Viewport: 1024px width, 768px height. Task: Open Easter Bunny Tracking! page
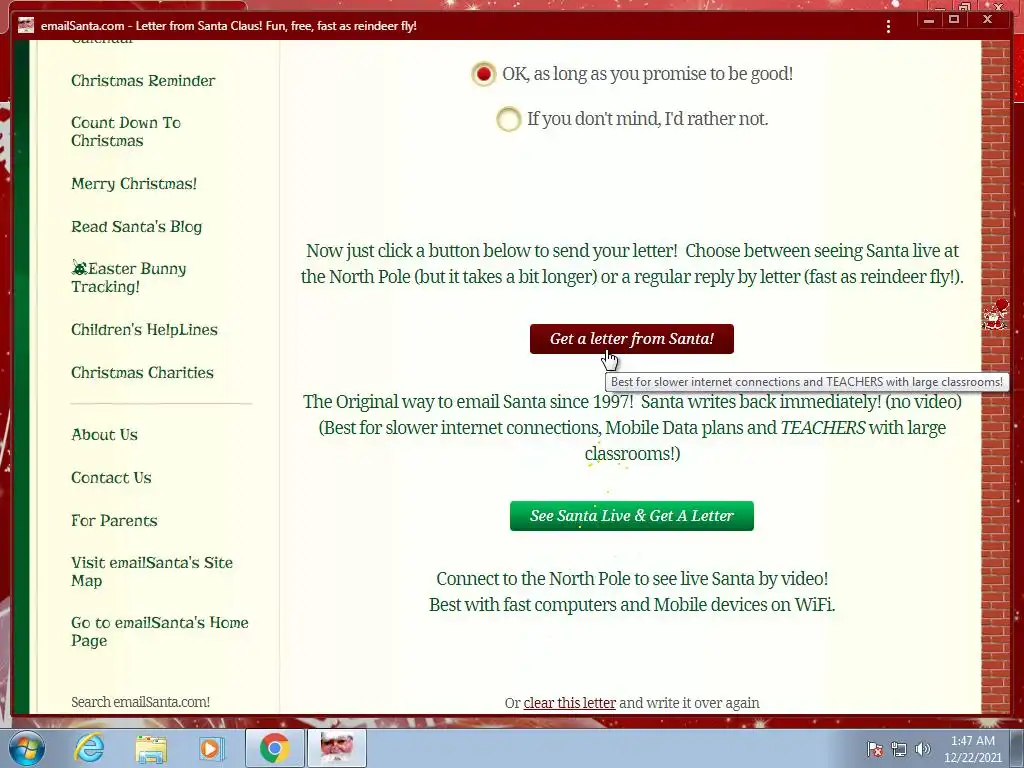coord(129,278)
